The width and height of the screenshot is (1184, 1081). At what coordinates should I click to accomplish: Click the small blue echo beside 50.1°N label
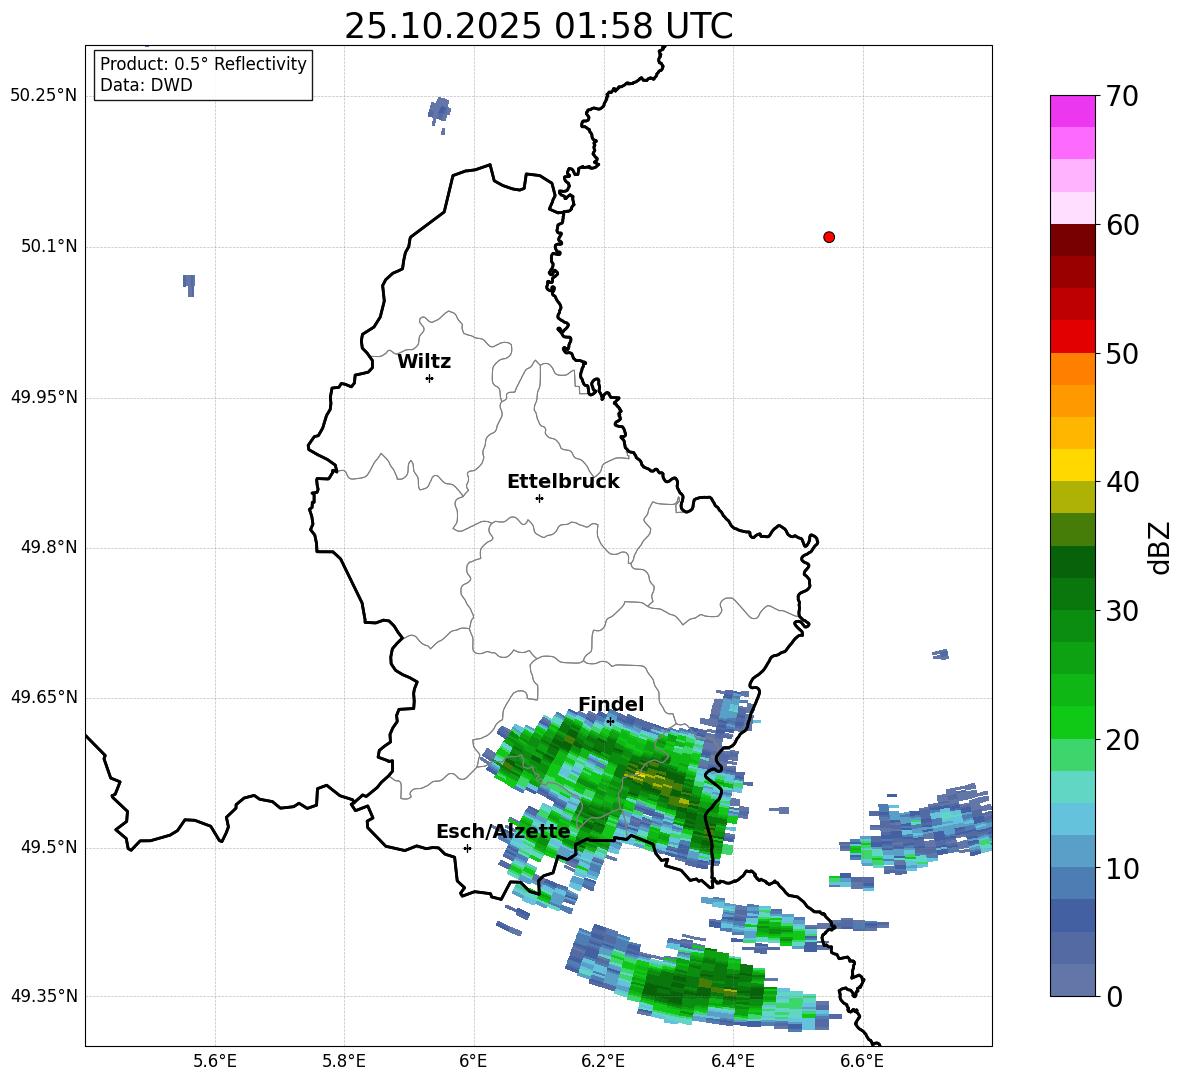coord(189,285)
